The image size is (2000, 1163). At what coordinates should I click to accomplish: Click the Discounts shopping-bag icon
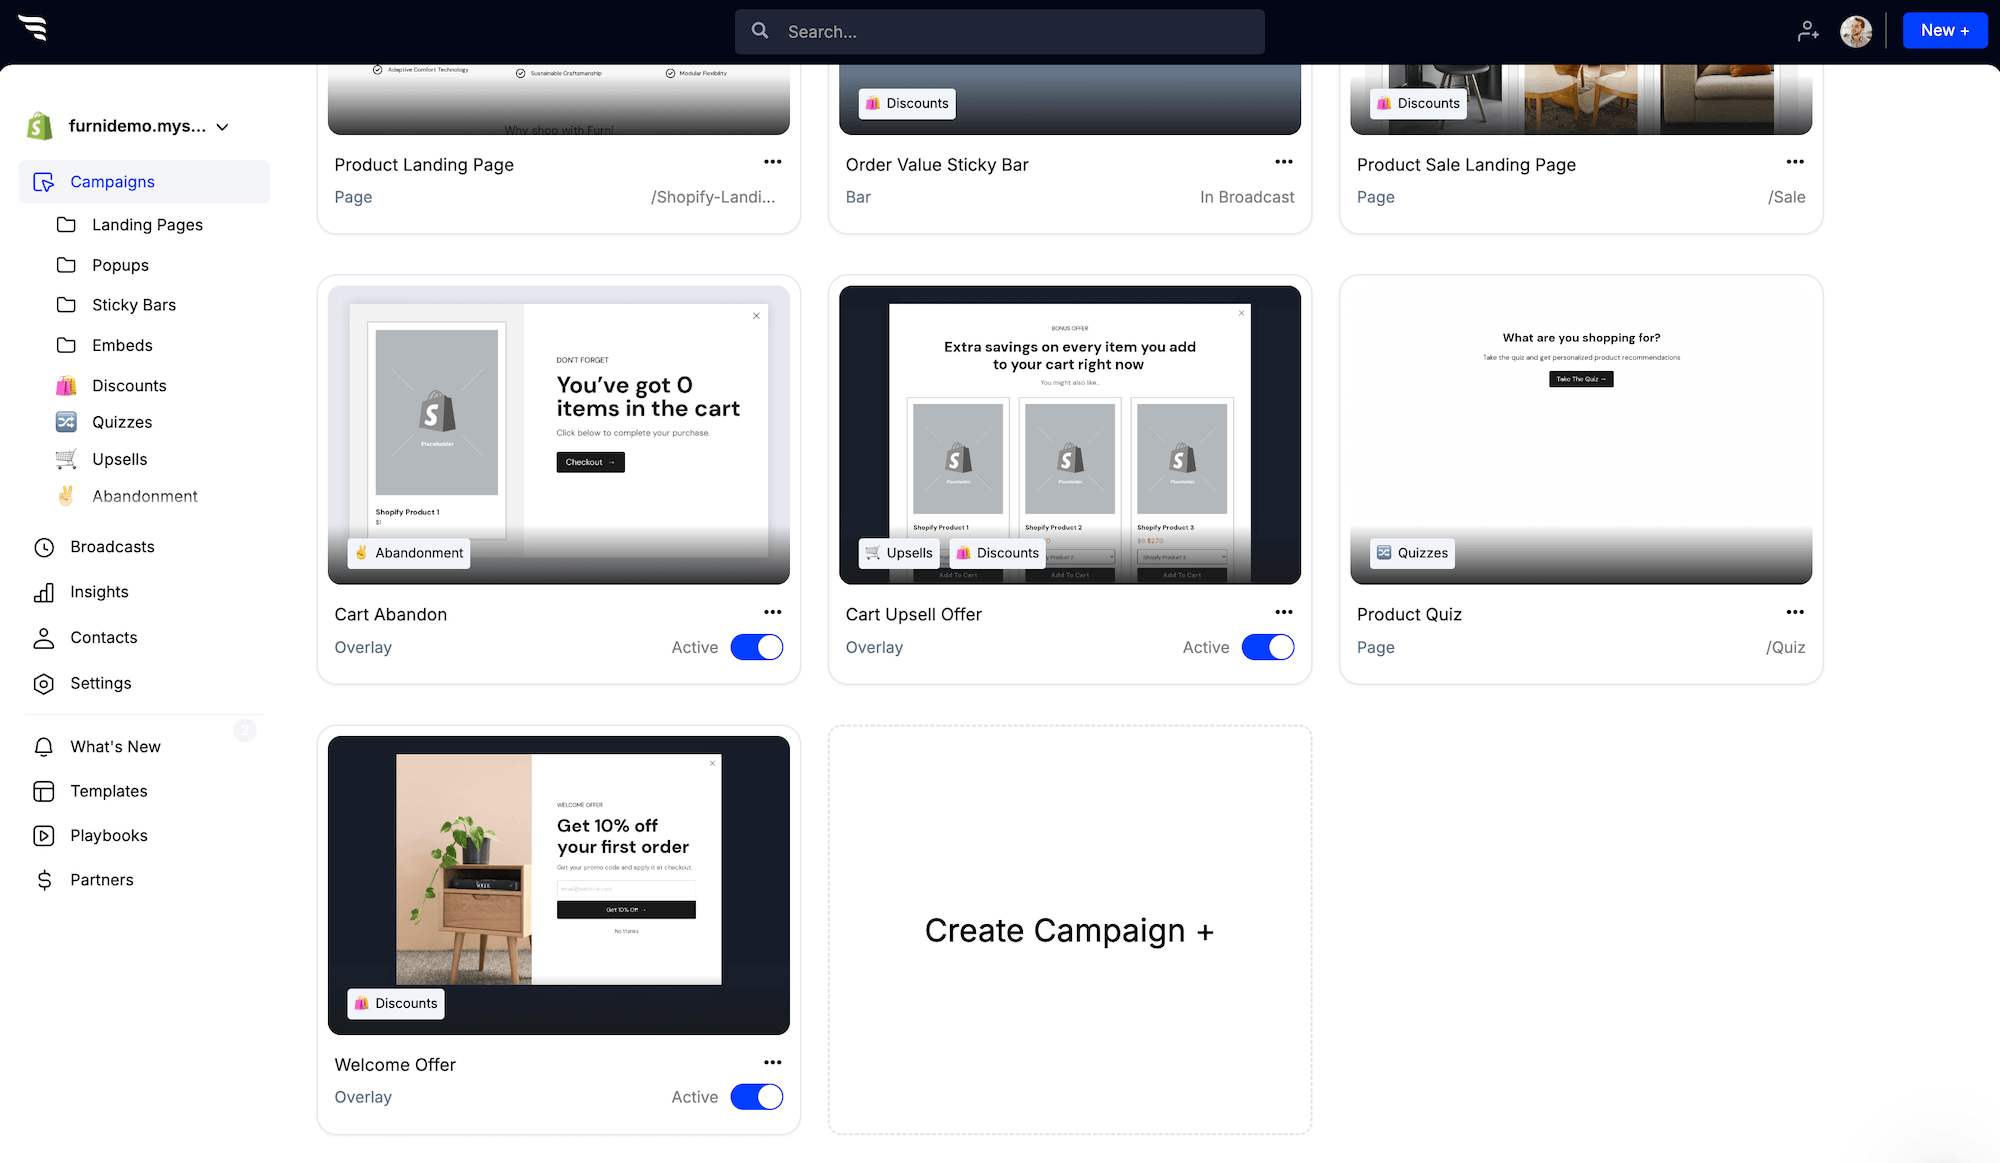click(x=65, y=385)
